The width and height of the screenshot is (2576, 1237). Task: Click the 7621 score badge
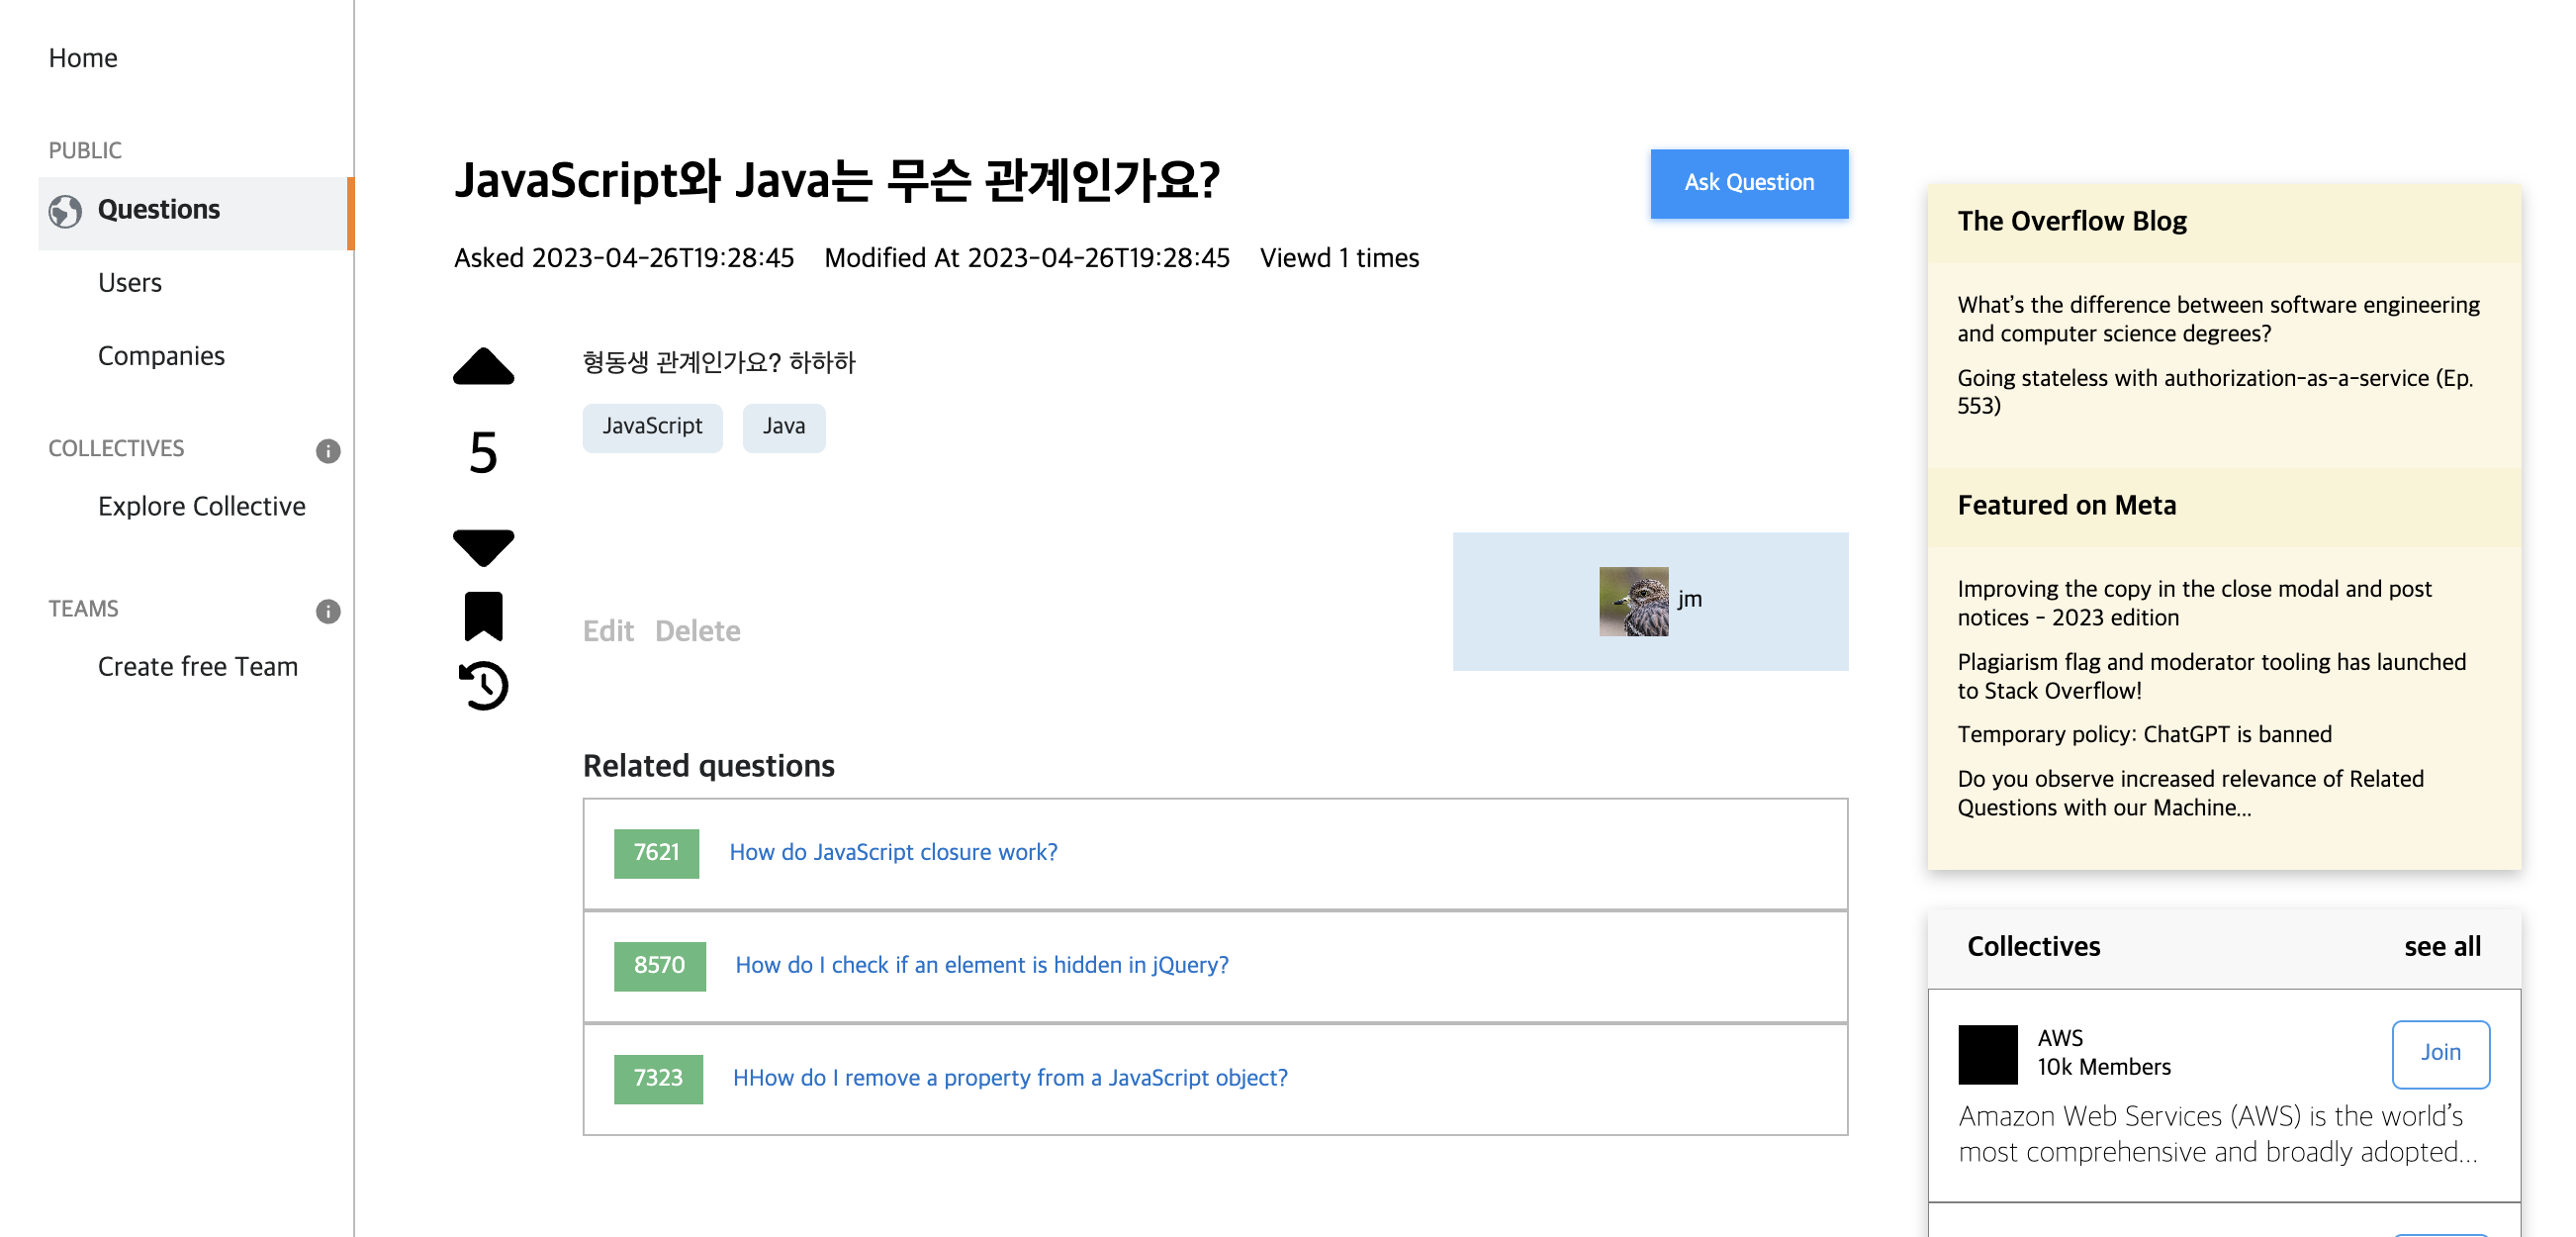tap(656, 853)
